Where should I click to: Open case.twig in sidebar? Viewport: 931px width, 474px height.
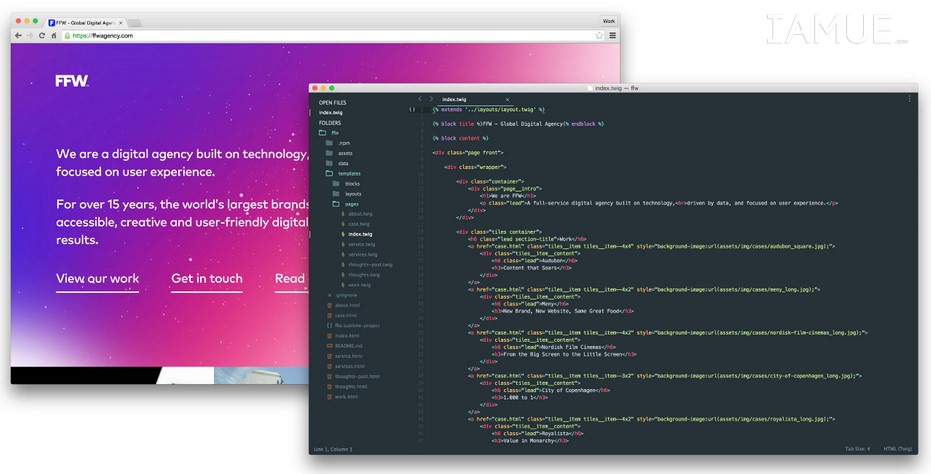pyautogui.click(x=359, y=224)
